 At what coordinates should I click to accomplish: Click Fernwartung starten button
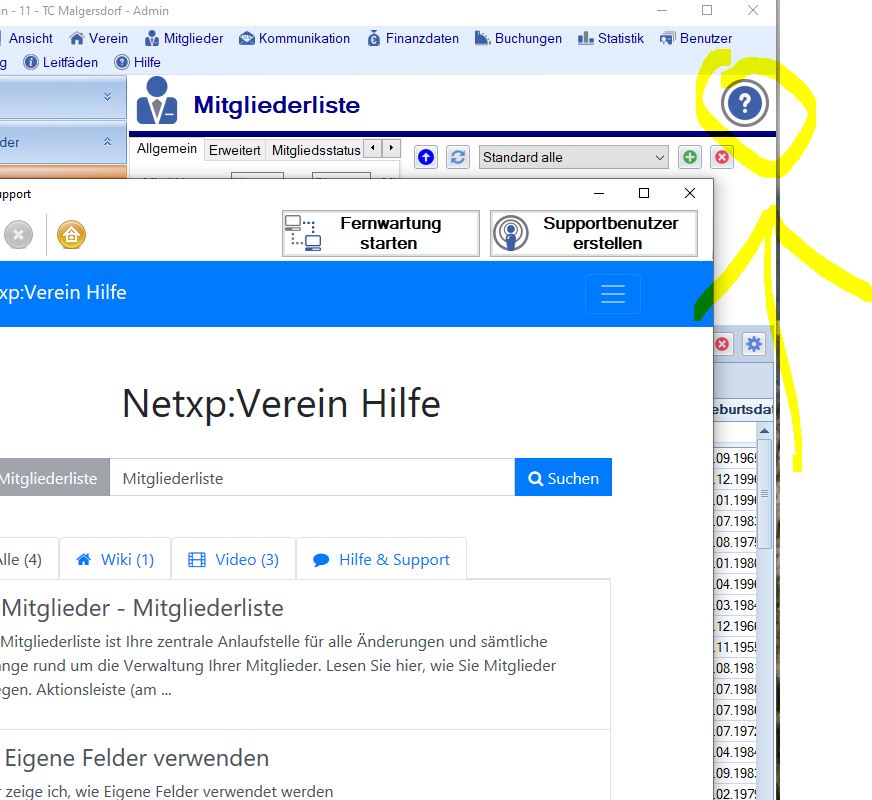(x=381, y=233)
